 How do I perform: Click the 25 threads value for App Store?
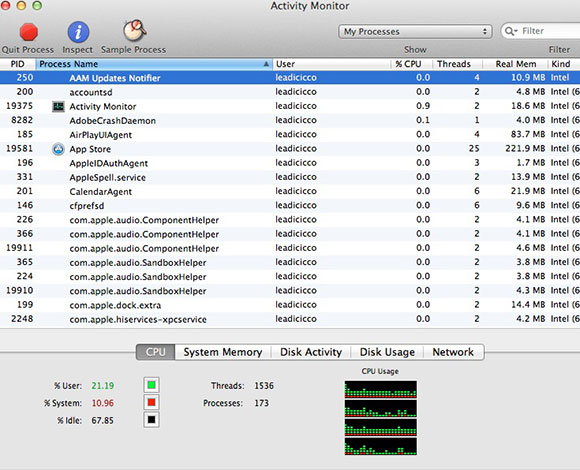point(474,148)
